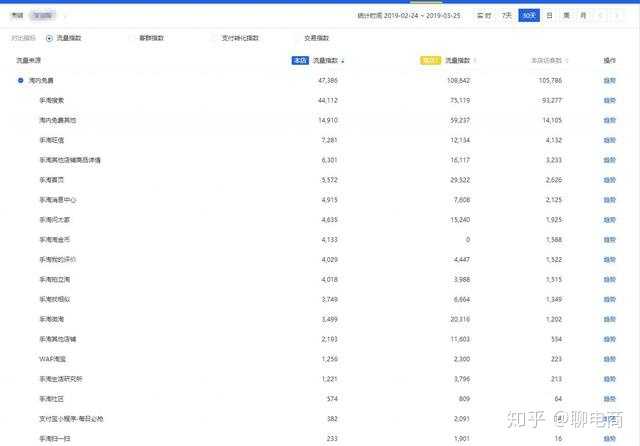Collapse the 淘内免费 traffic source row

tap(21, 79)
